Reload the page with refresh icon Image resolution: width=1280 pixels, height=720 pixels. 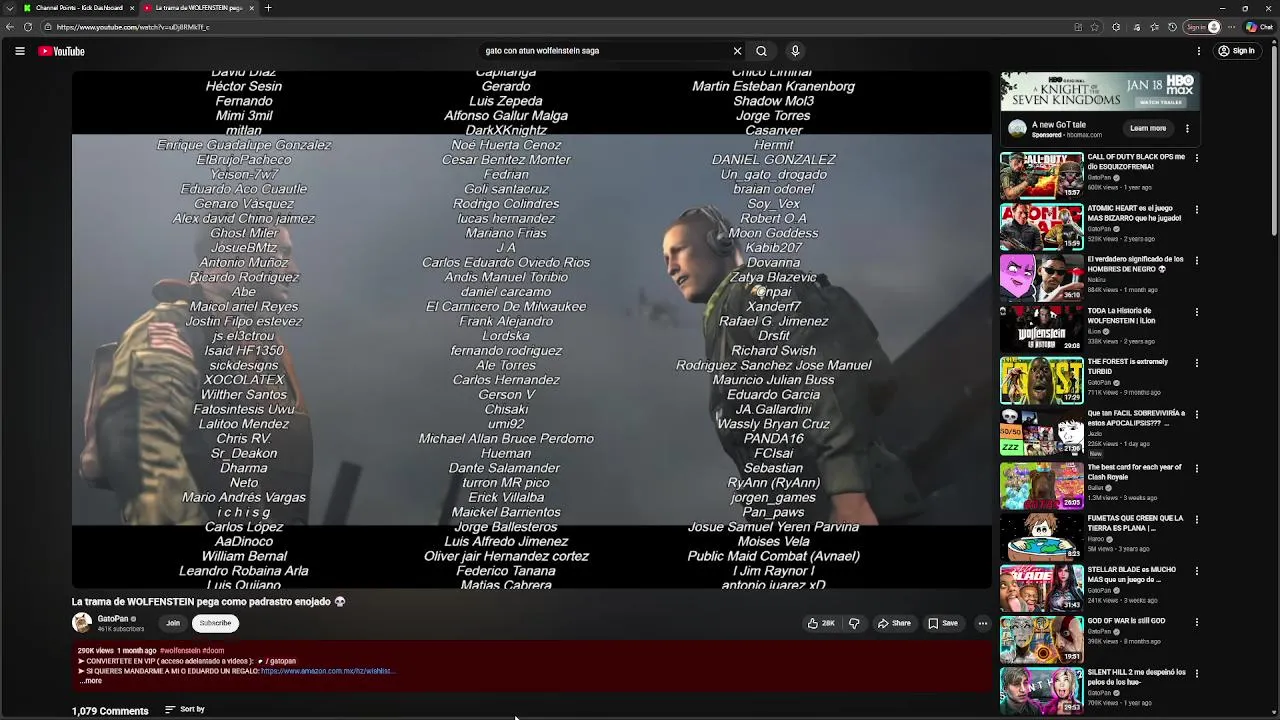pos(27,27)
